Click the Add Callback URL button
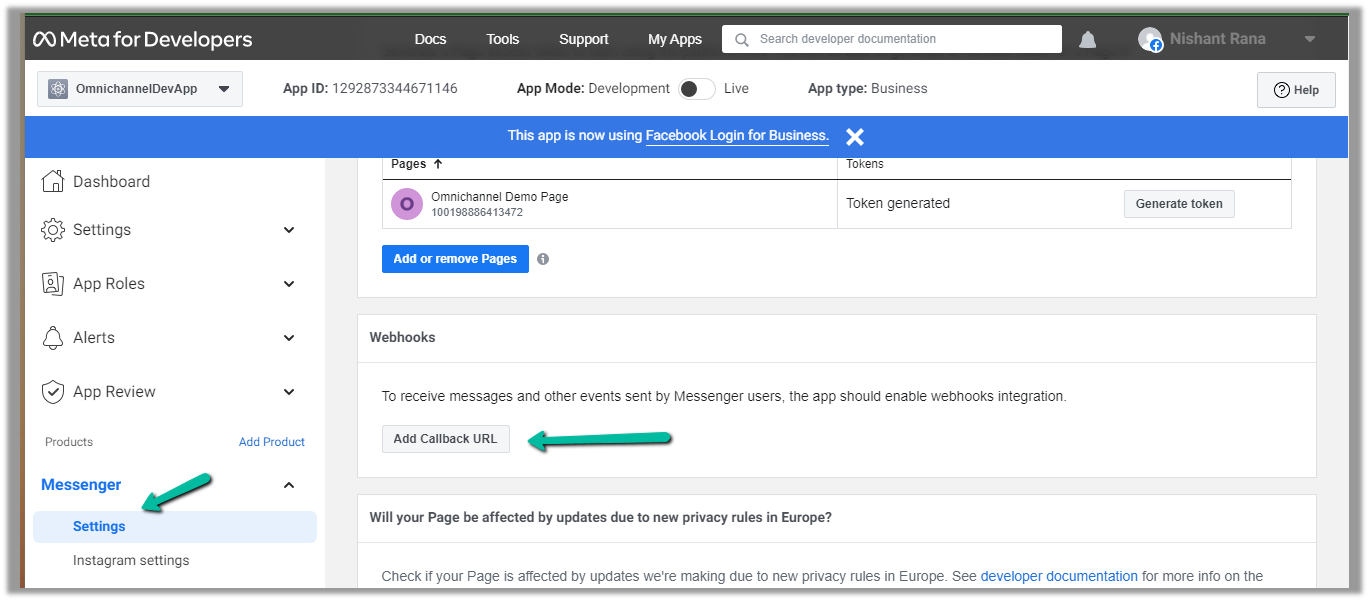The width and height of the screenshot is (1369, 601). 445,439
